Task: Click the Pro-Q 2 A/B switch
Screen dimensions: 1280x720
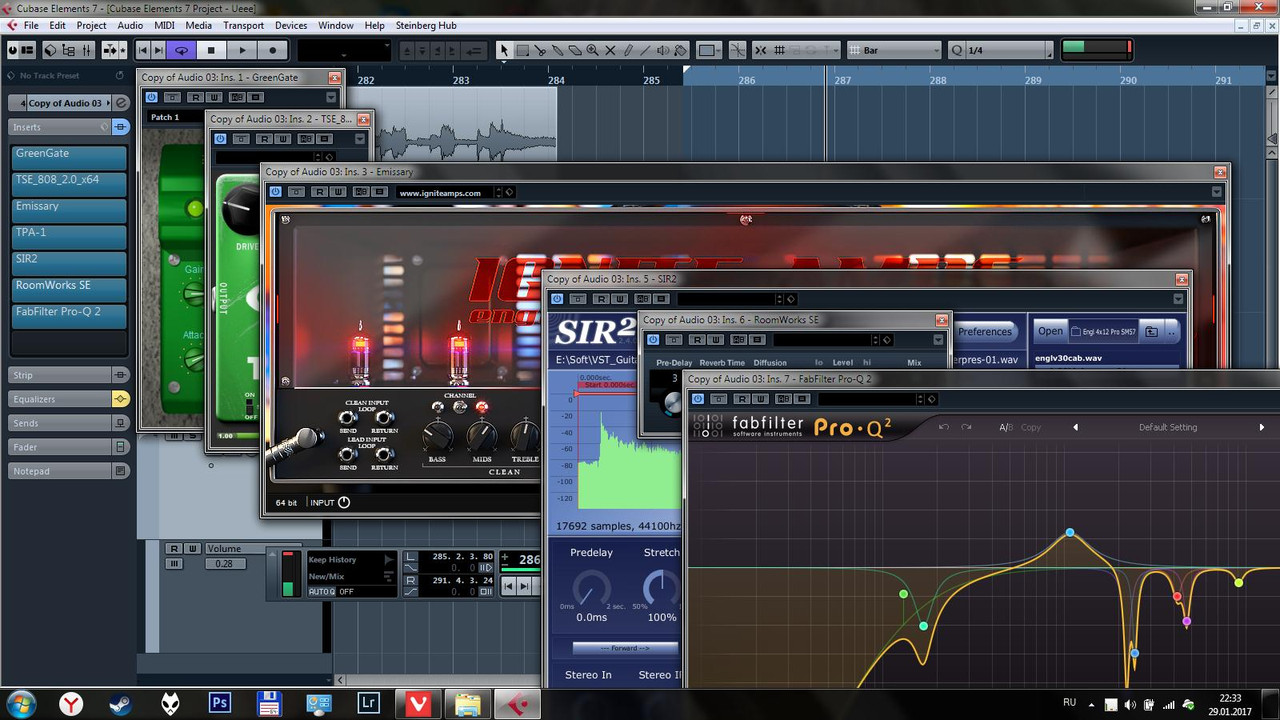Action: pos(1006,427)
